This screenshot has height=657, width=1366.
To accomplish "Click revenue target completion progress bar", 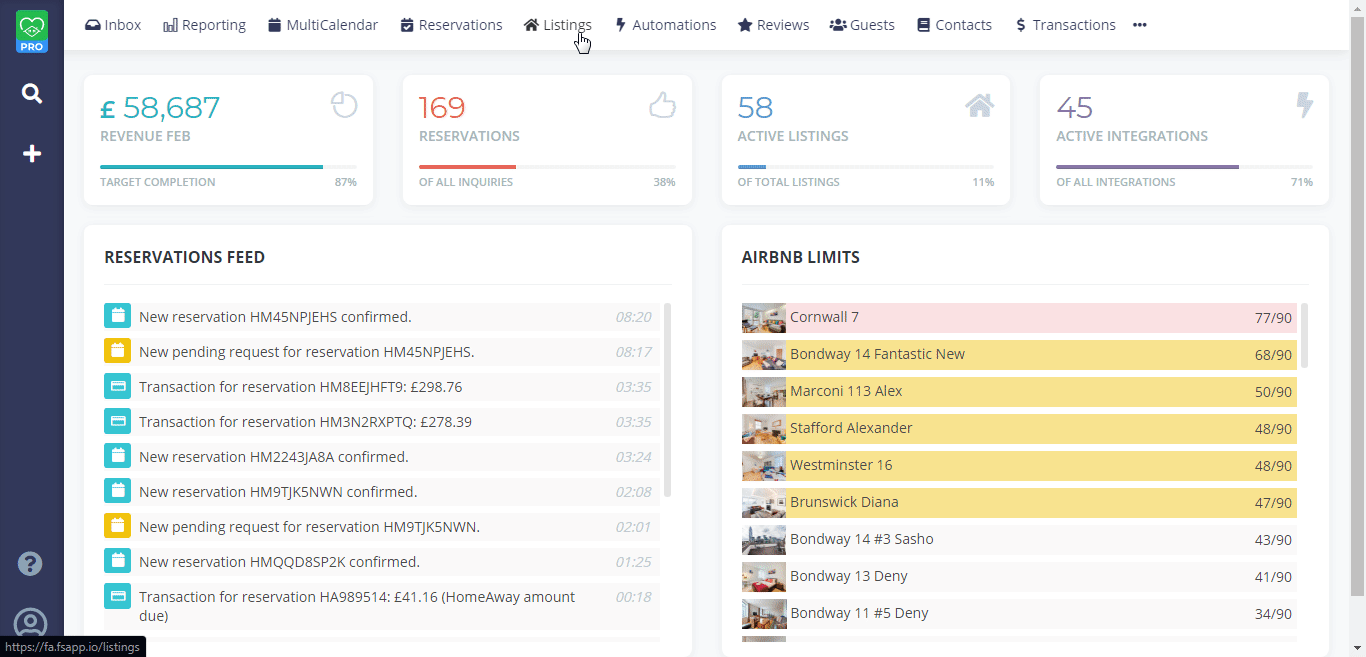I will coord(228,167).
